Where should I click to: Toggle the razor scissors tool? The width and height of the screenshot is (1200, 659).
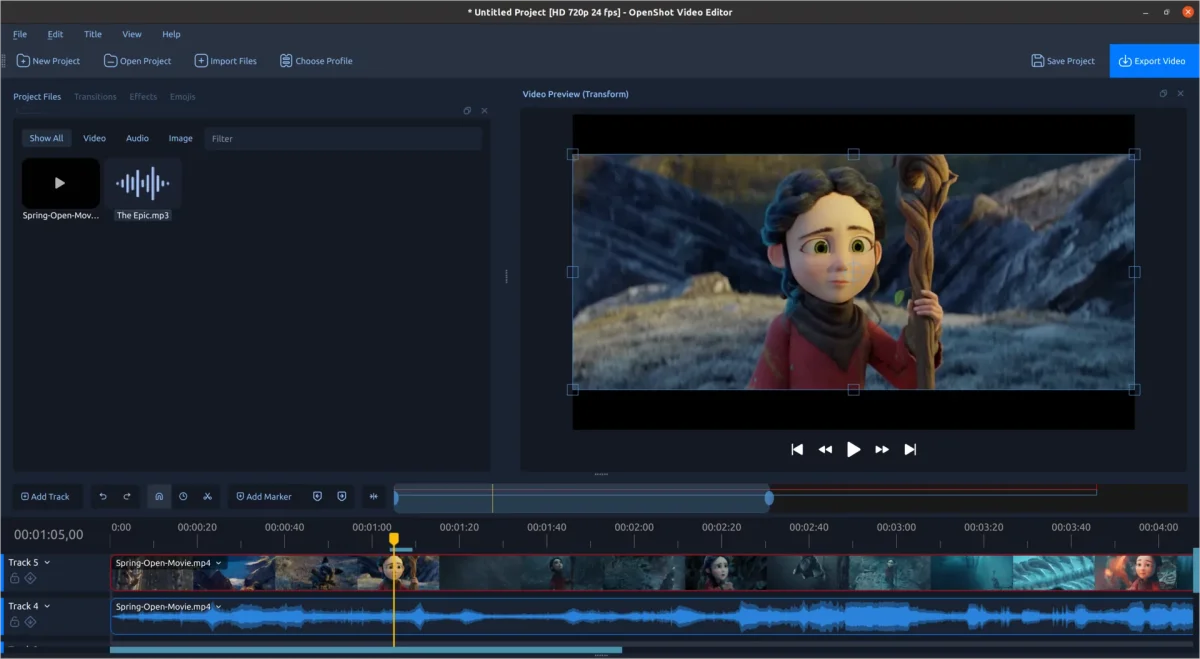[207, 496]
